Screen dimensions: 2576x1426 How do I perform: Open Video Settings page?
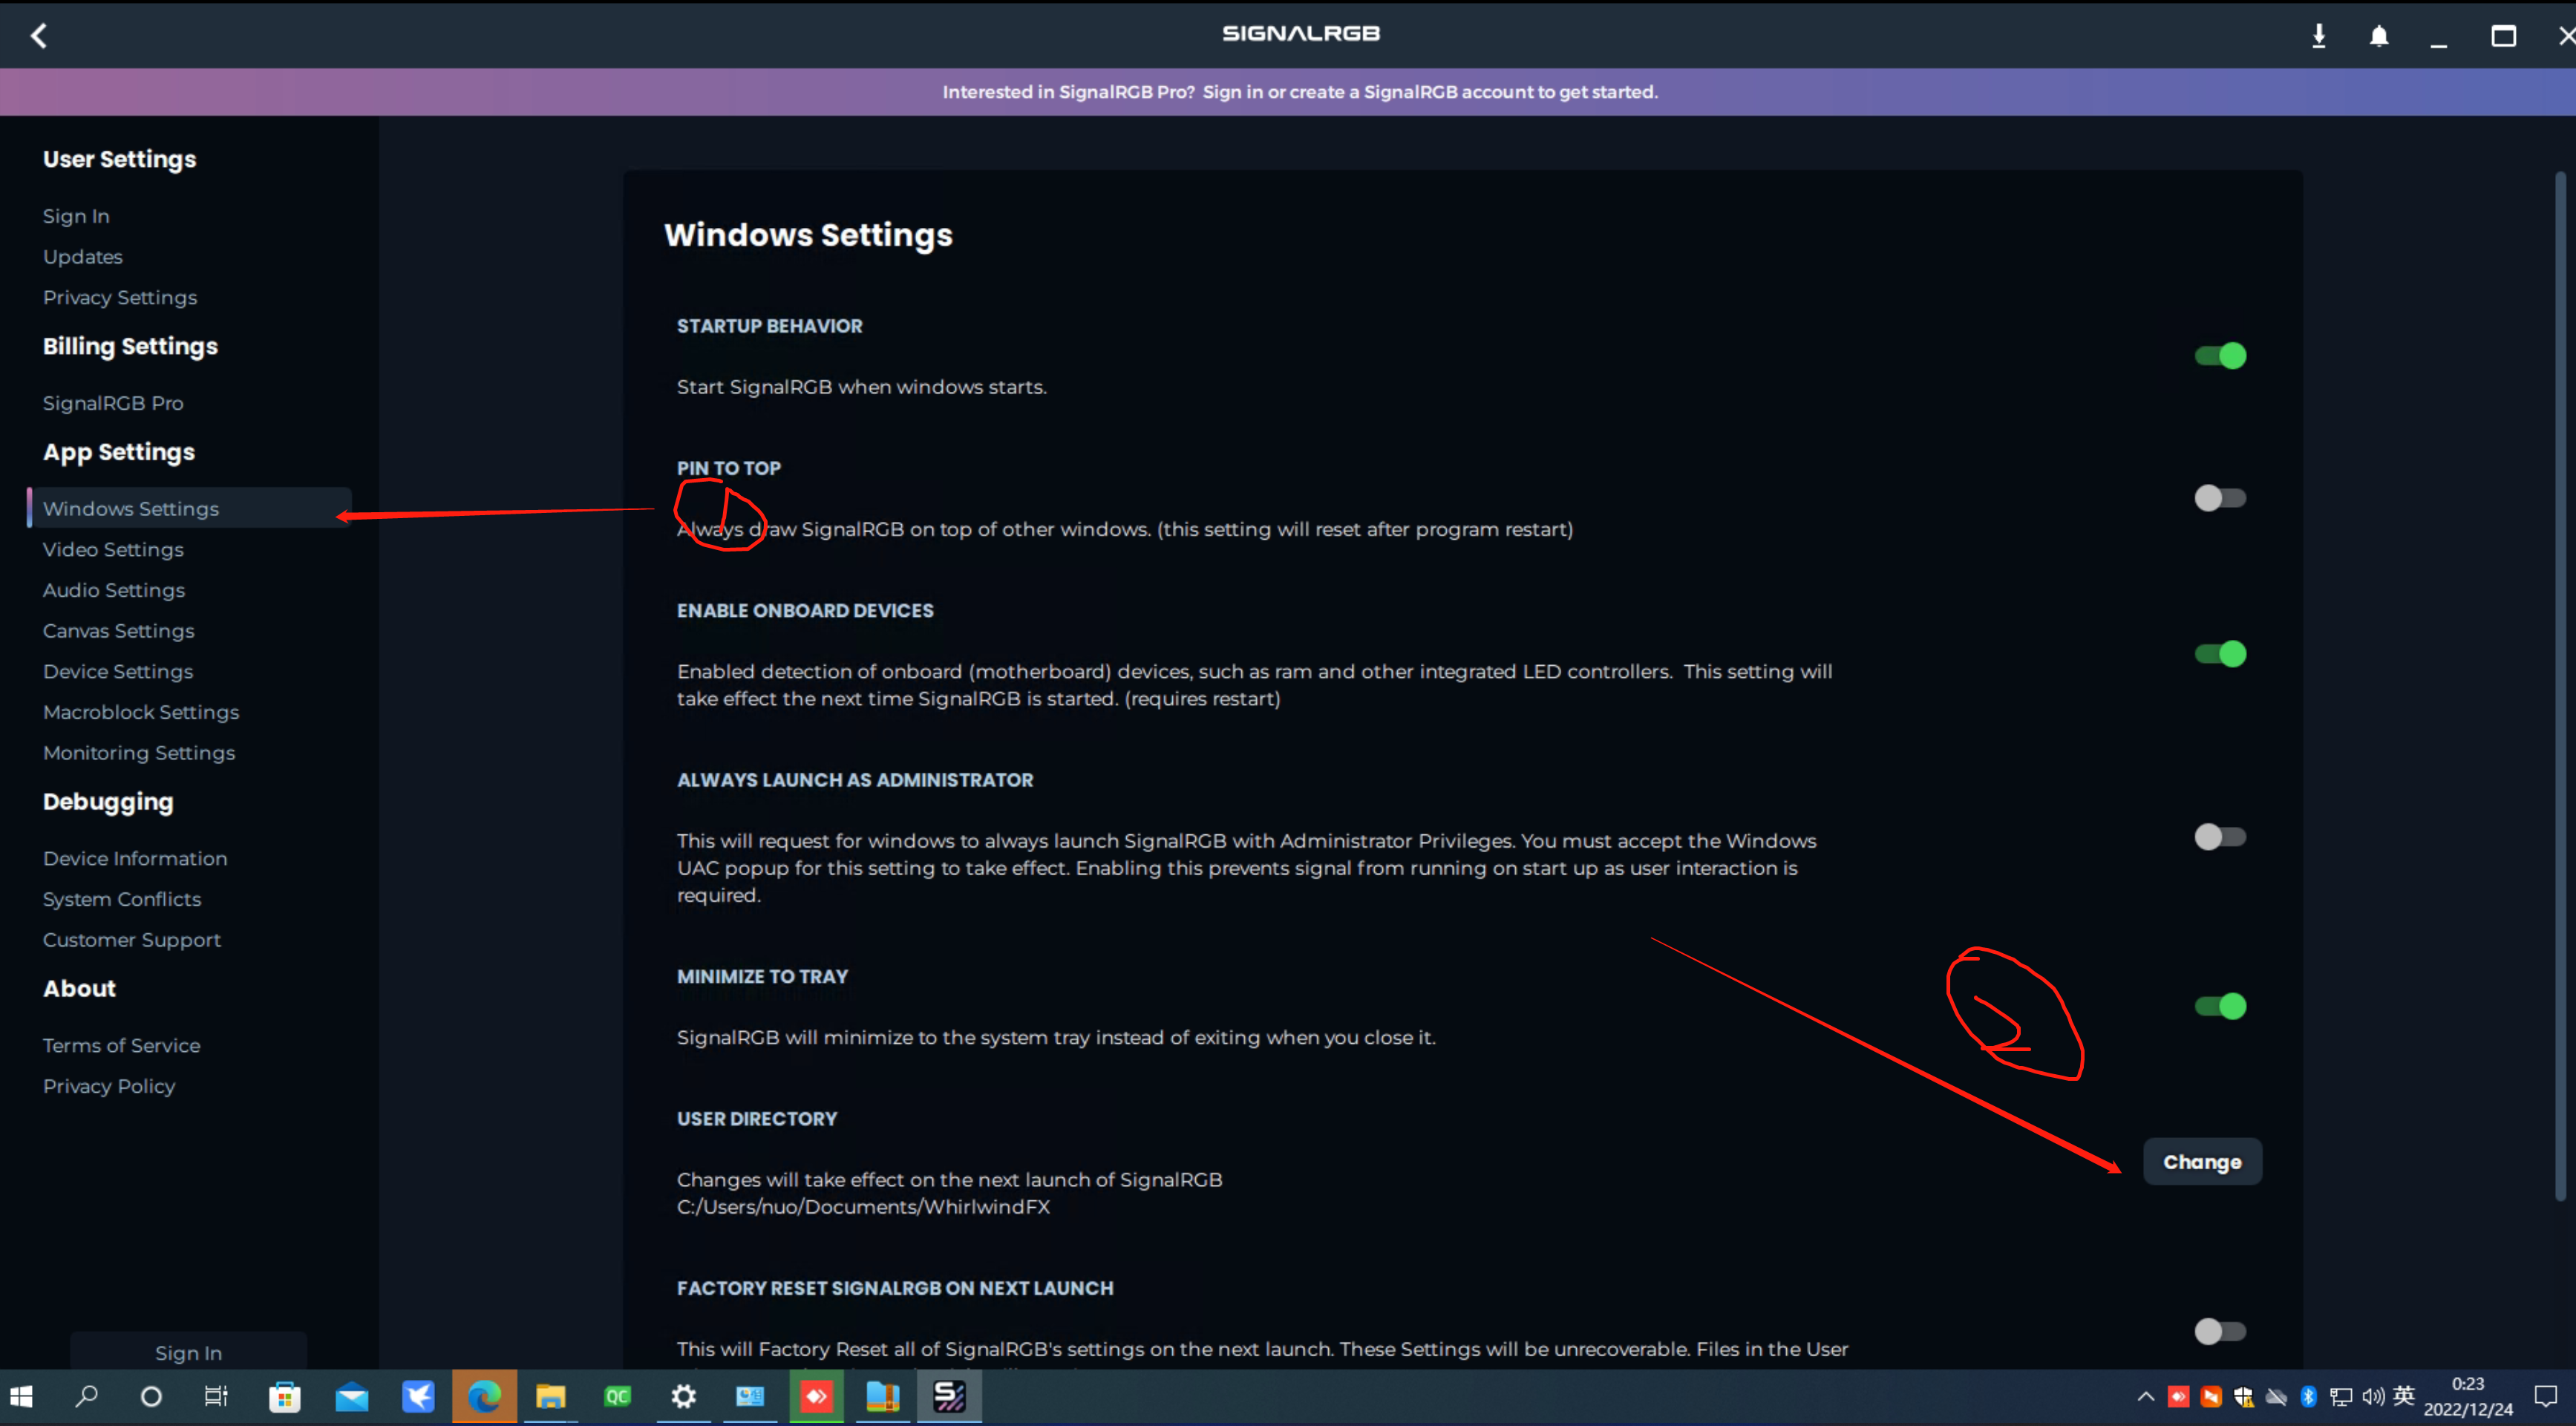(x=113, y=550)
